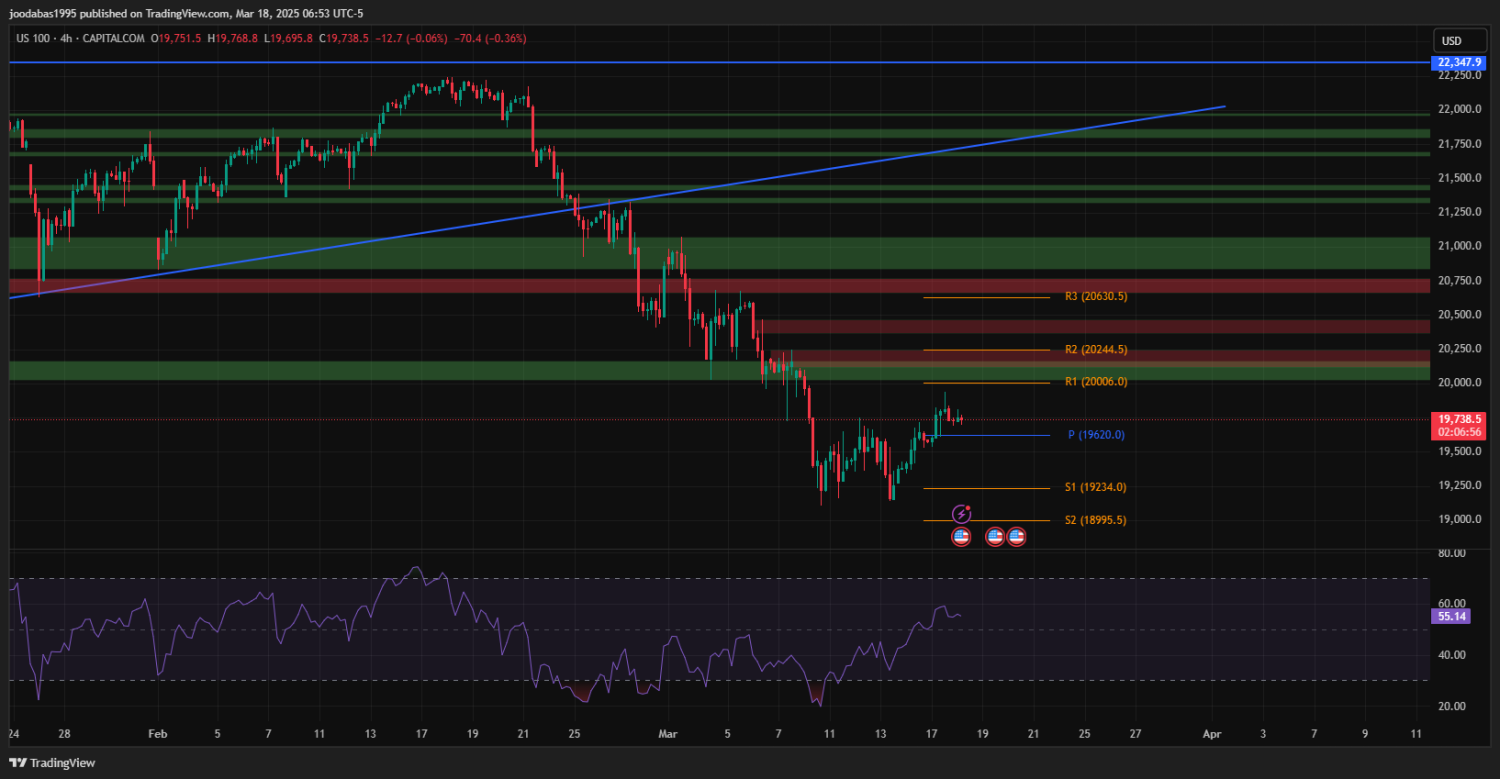Select the purple 55.14 RSI value label
The image size is (1500, 779).
pyautogui.click(x=1453, y=616)
